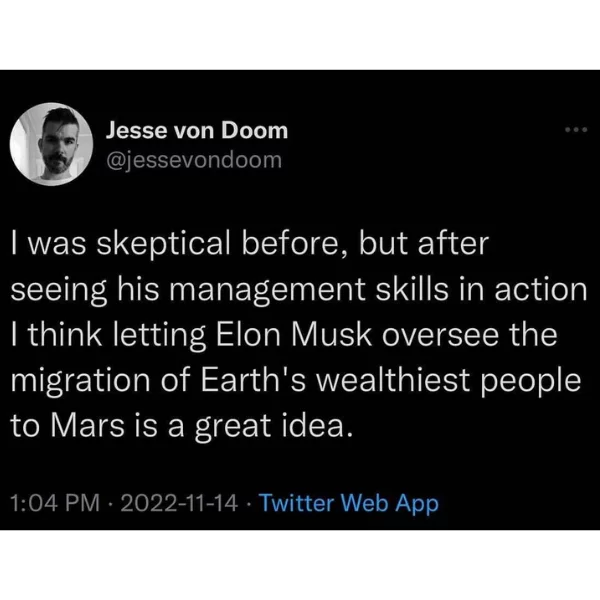
Task: Click the 2022-11-14 date text
Action: point(179,502)
